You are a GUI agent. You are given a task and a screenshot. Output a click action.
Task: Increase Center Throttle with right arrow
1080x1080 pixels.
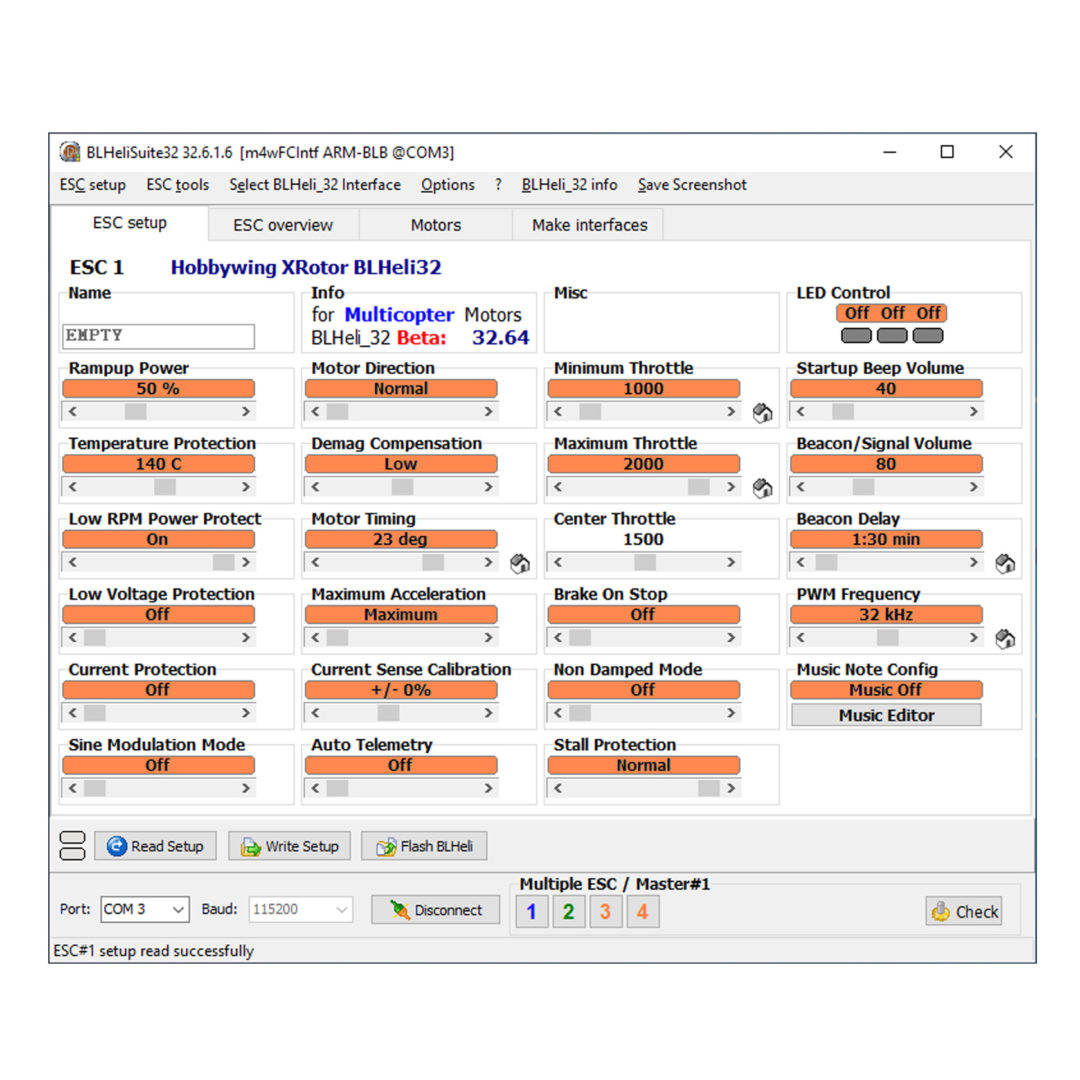click(x=731, y=562)
